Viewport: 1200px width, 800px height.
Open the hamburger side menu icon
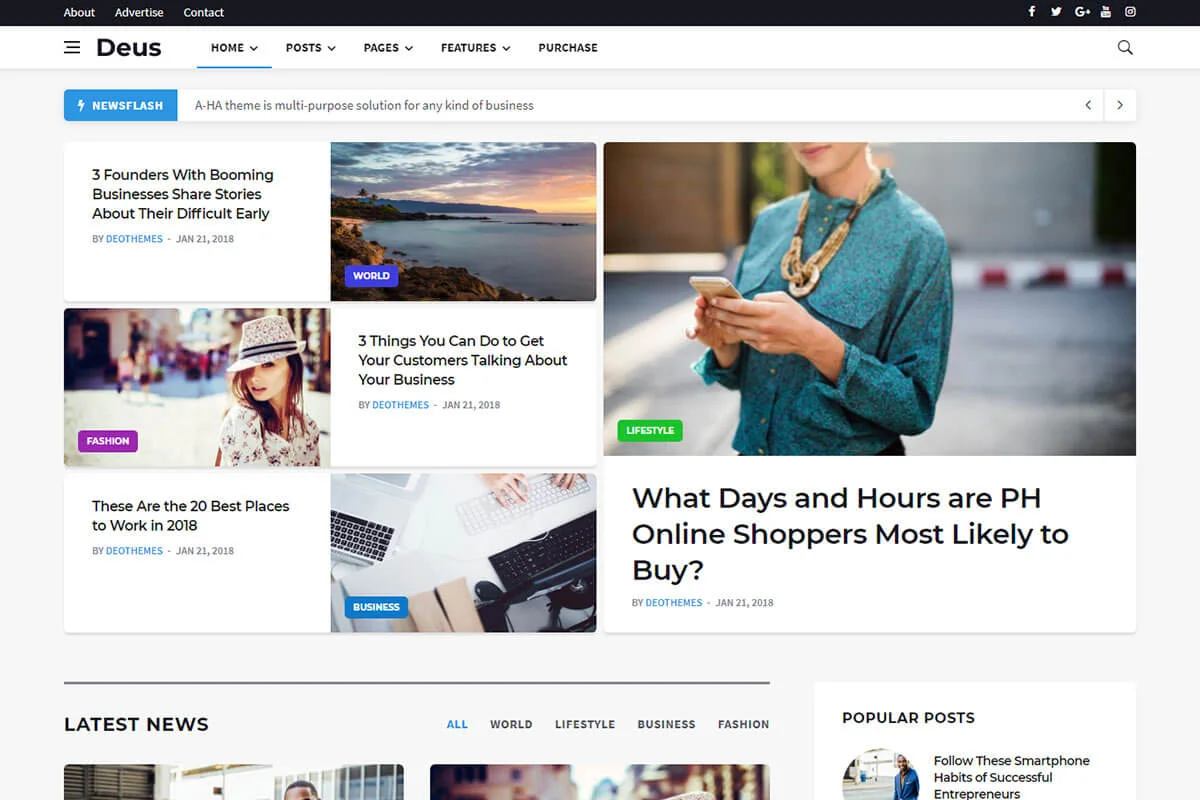pos(72,47)
